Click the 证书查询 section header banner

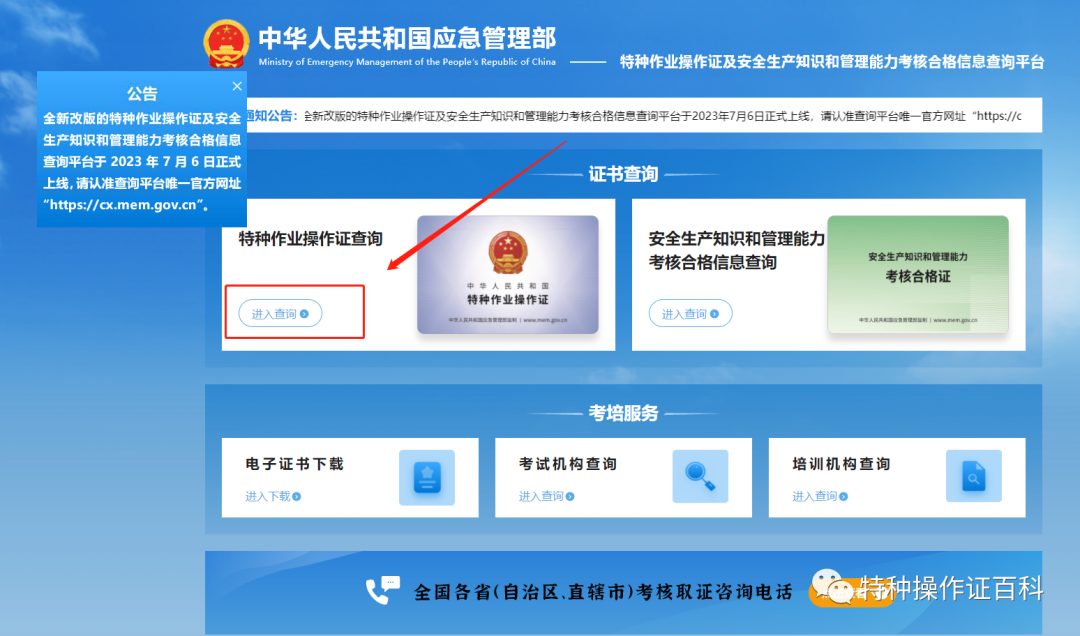[622, 172]
